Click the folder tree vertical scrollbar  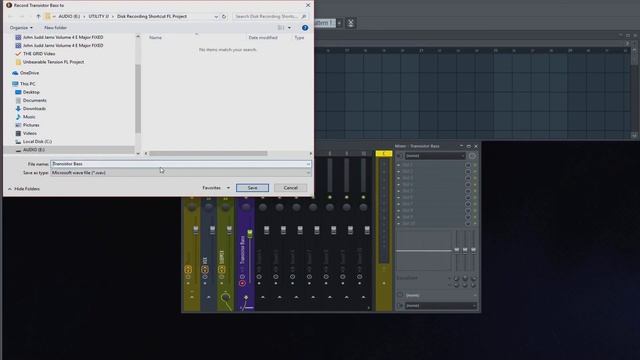coord(138,98)
